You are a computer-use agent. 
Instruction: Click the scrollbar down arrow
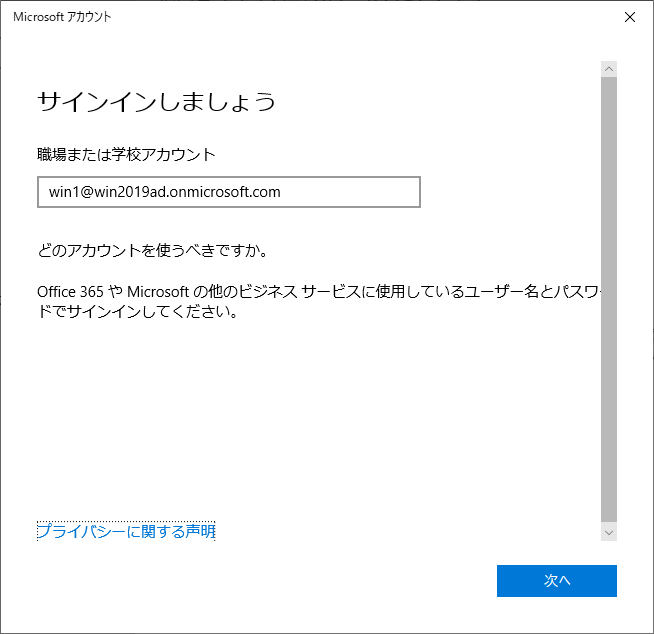click(609, 533)
